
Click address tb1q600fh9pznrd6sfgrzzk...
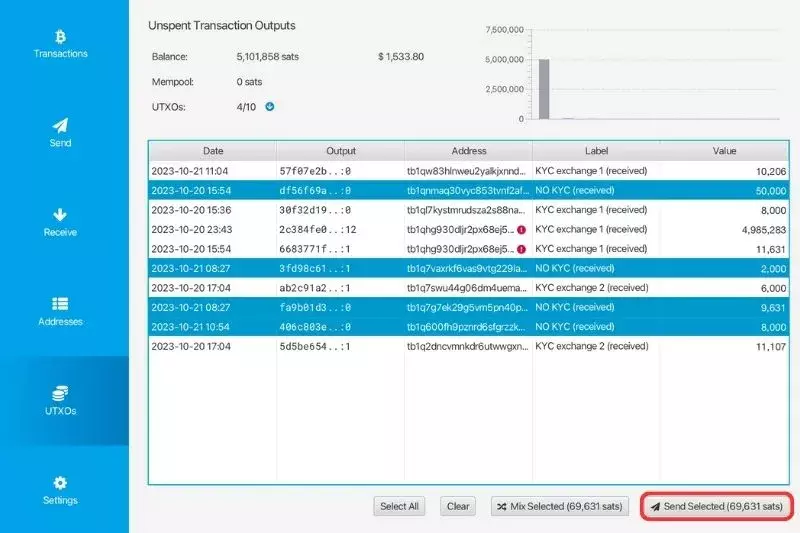point(466,327)
